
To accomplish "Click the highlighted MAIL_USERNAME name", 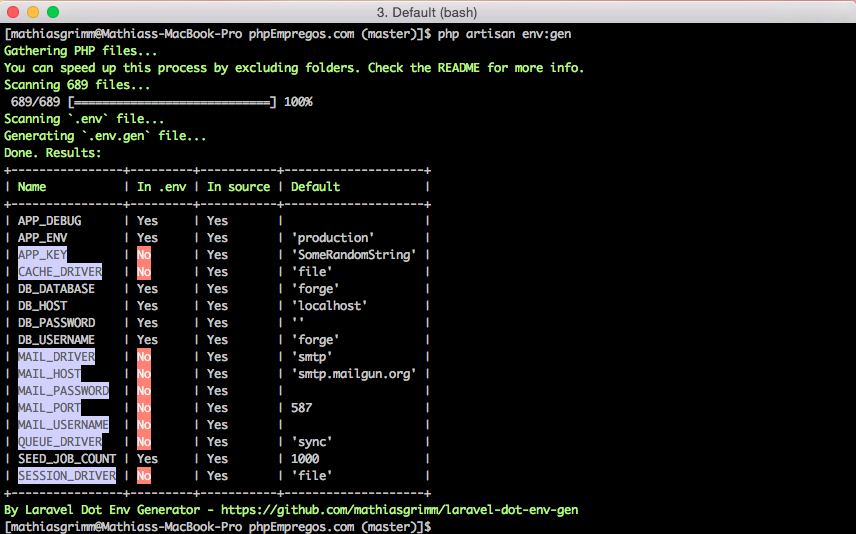I will (63, 424).
